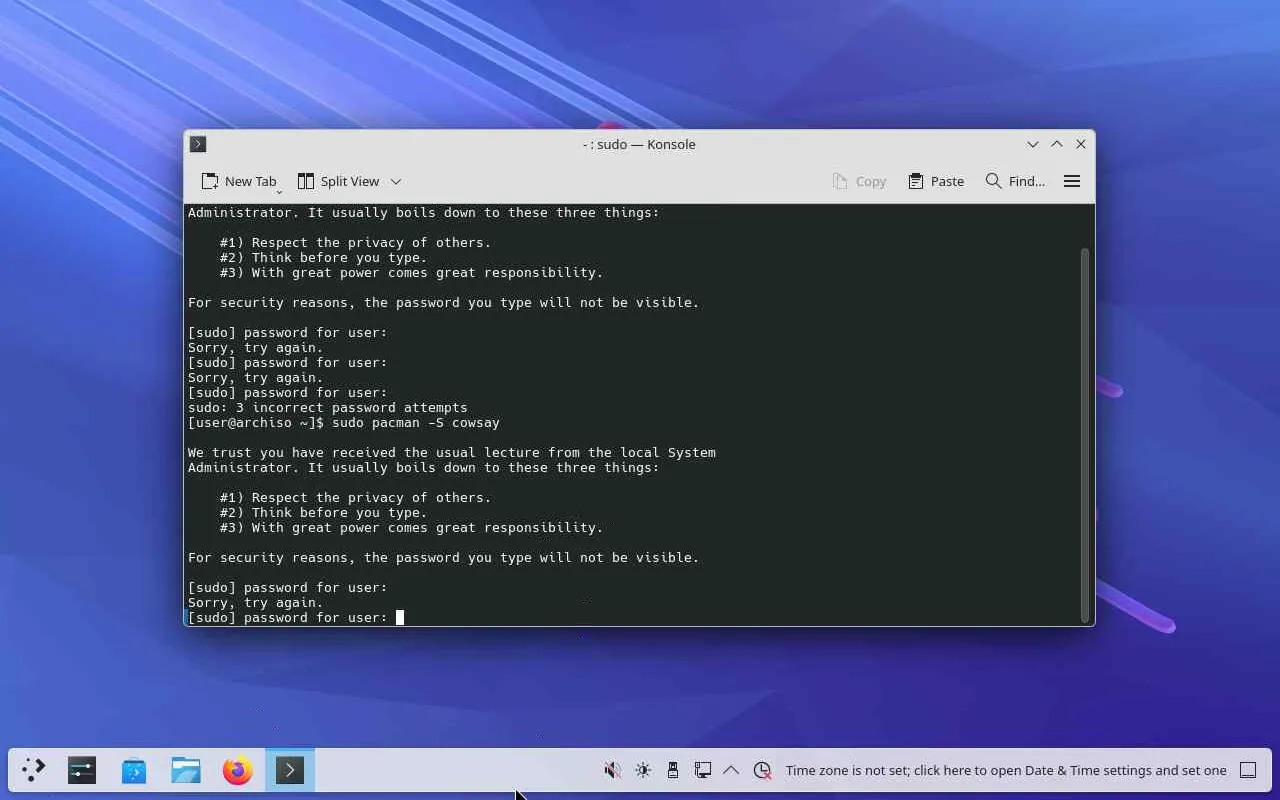Click the Split View toolbar button

[x=338, y=181]
